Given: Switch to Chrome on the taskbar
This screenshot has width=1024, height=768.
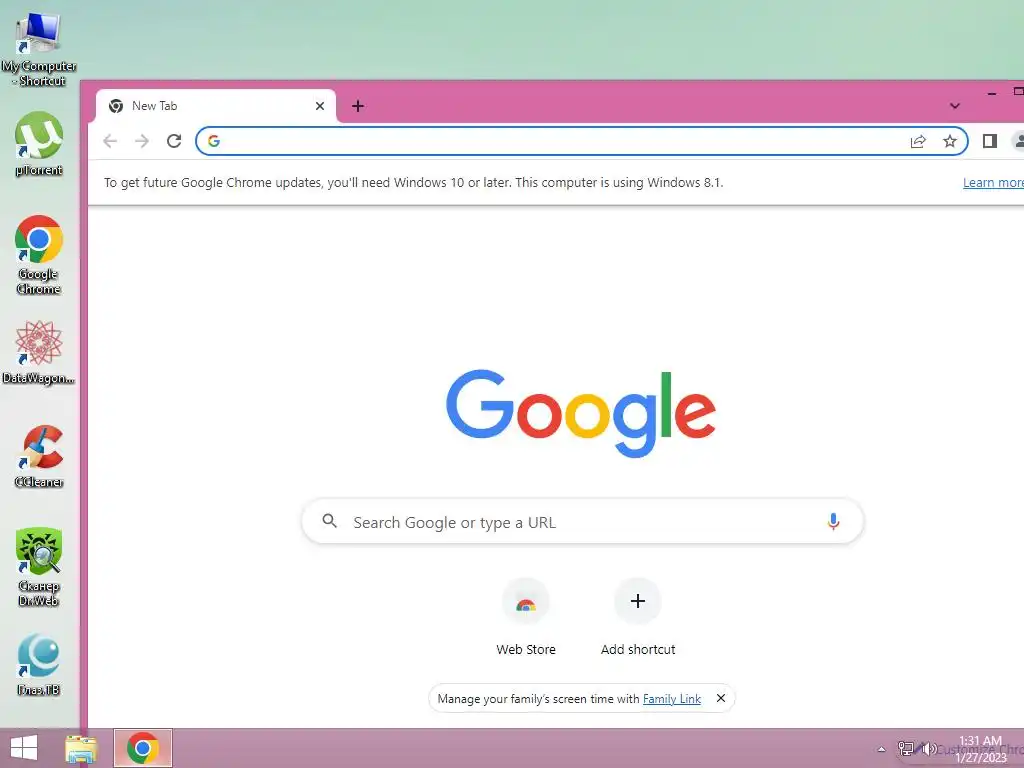Looking at the screenshot, I should pyautogui.click(x=143, y=748).
